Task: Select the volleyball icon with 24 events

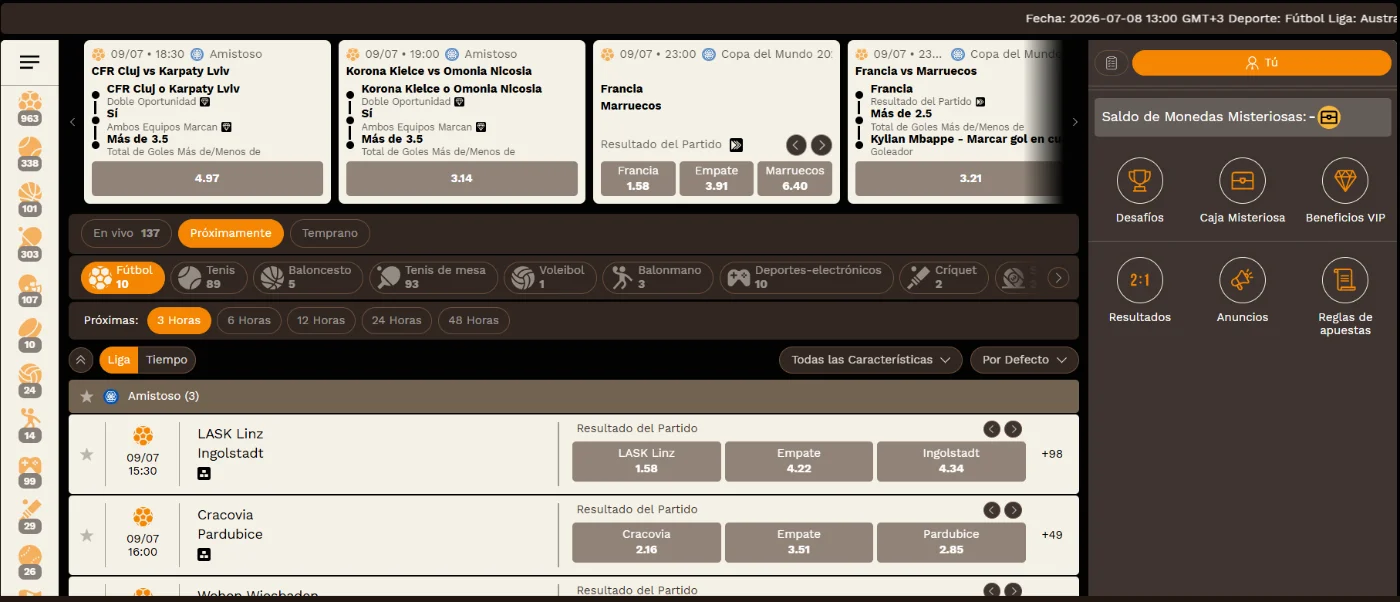Action: (30, 381)
